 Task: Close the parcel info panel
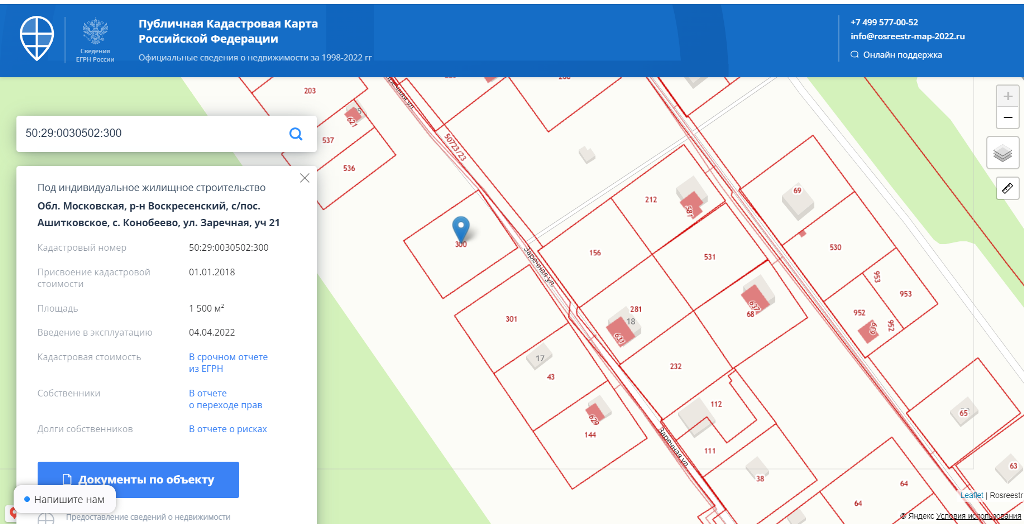click(x=305, y=178)
